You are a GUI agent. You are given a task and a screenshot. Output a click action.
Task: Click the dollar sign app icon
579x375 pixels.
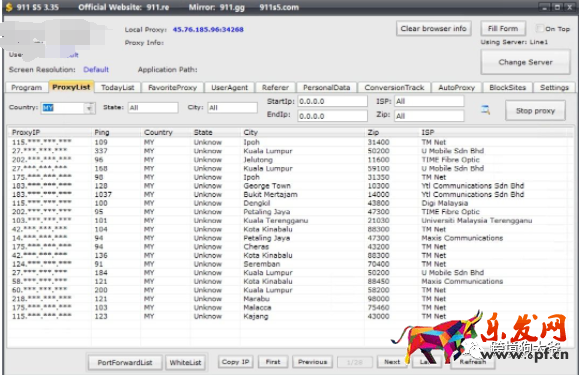(9, 7)
